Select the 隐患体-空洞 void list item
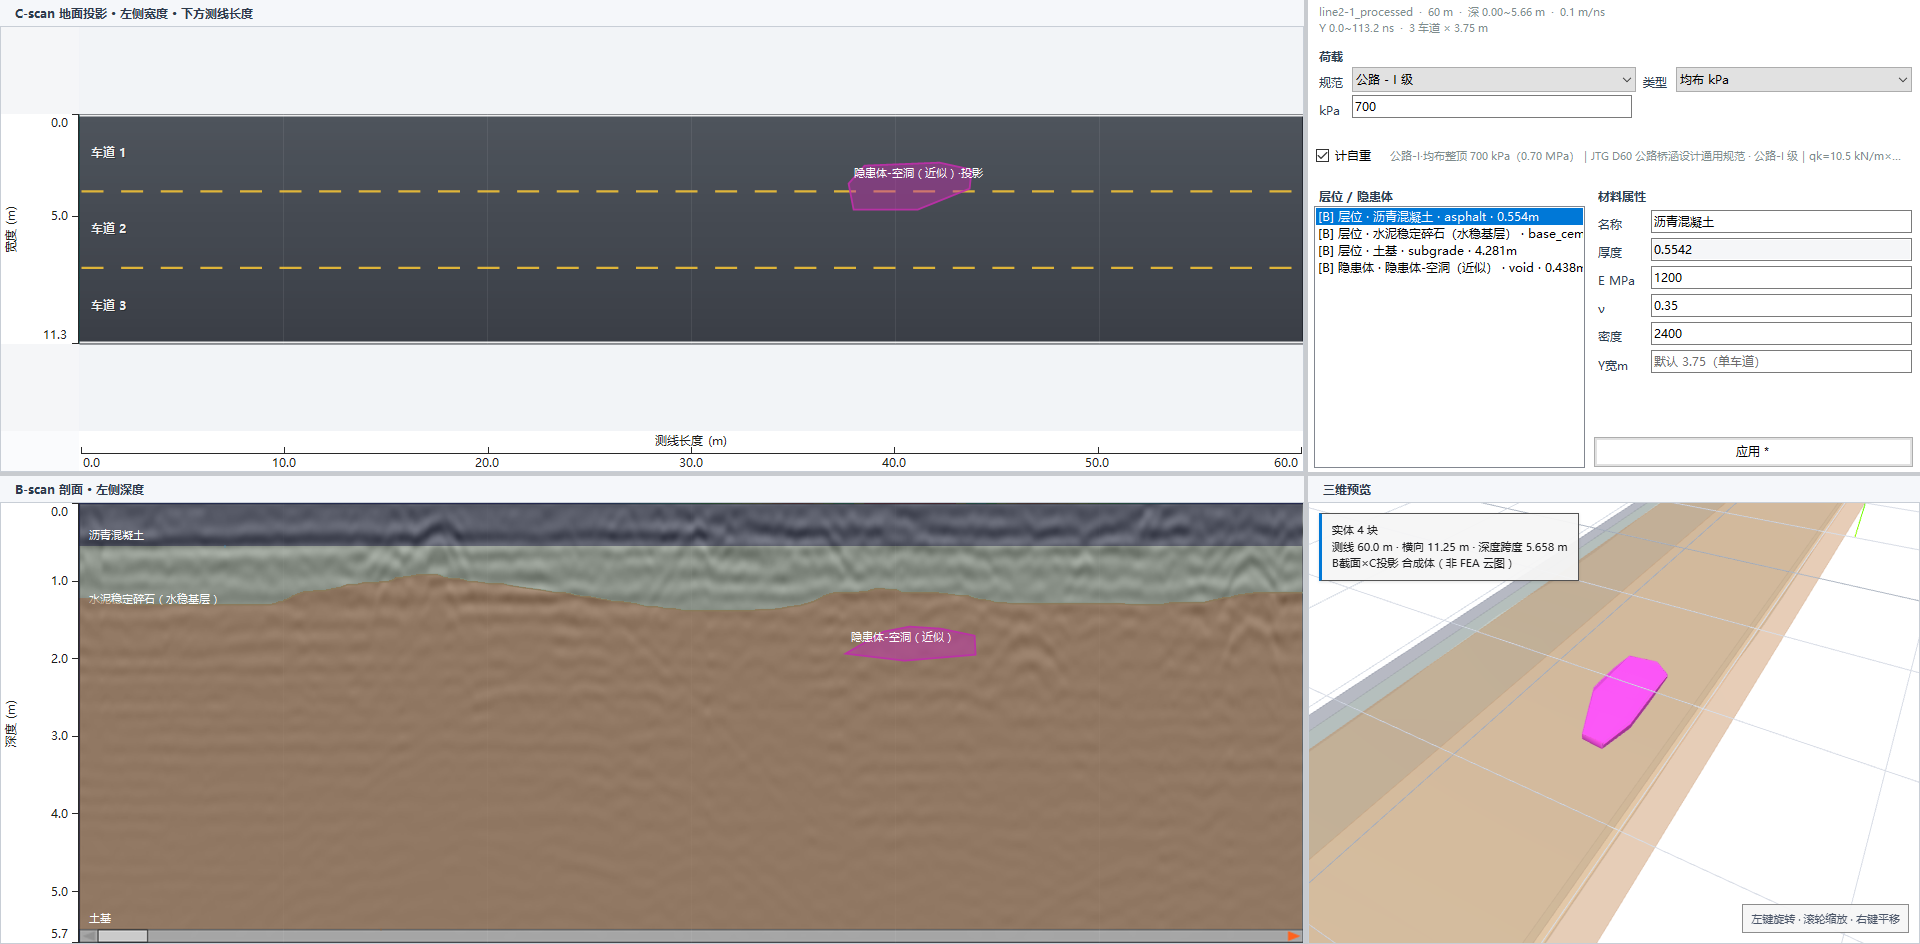 point(1449,268)
